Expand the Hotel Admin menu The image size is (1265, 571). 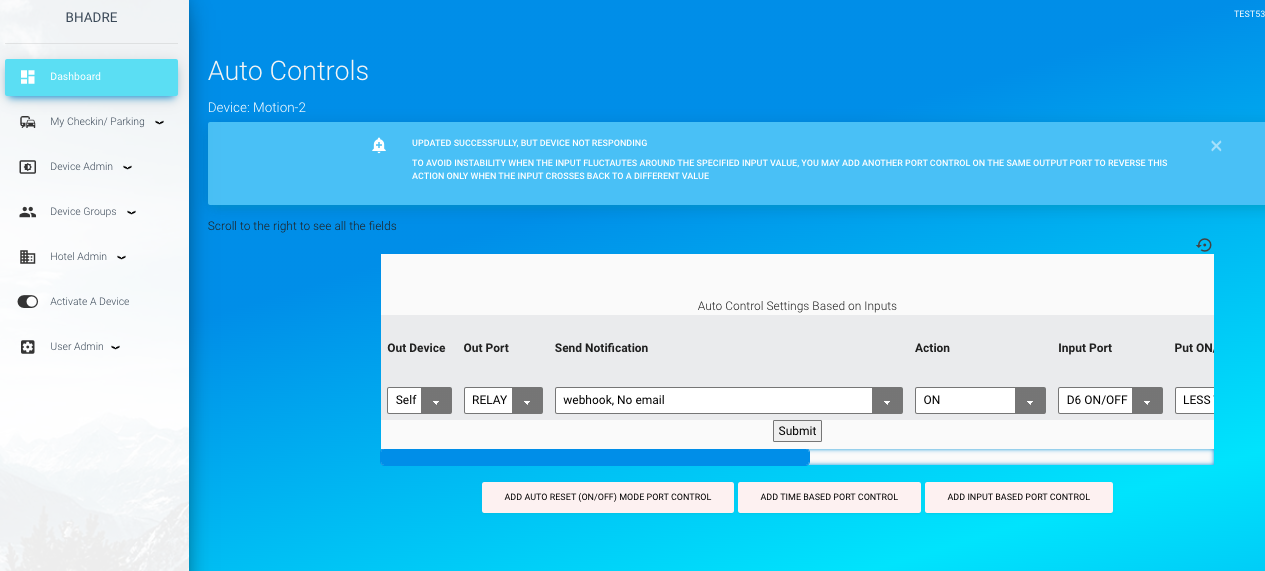point(91,257)
